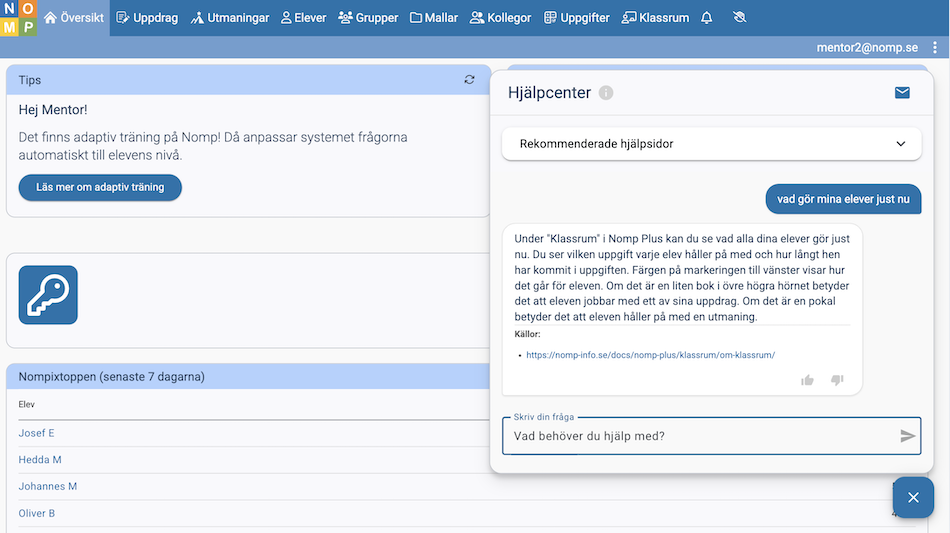Open the Mallar section
Image resolution: width=950 pixels, height=533 pixels.
[x=434, y=18]
